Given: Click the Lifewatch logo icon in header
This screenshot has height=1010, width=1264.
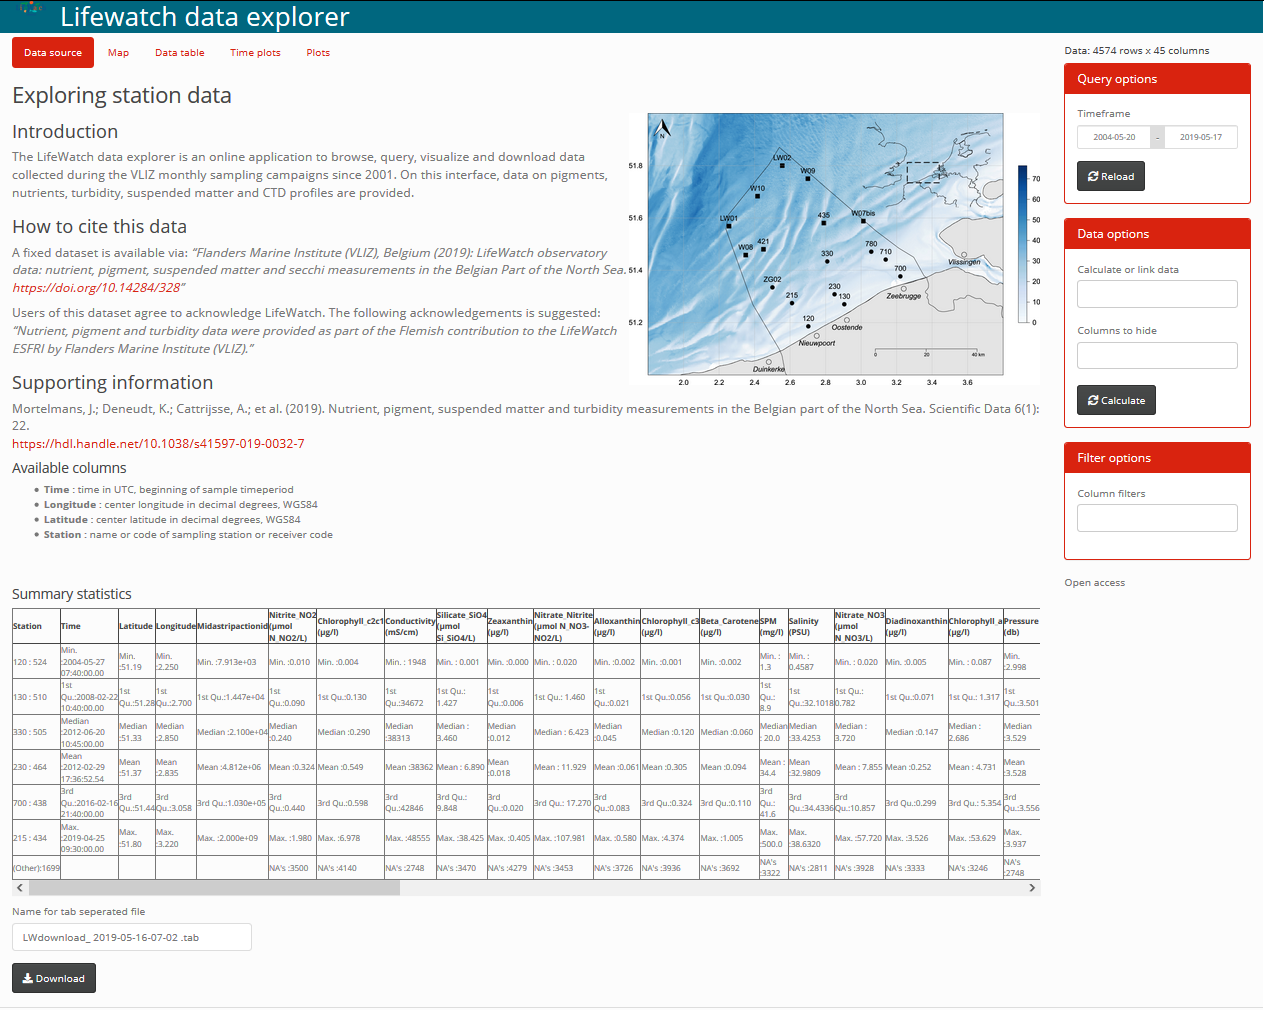Looking at the screenshot, I should 32,9.
